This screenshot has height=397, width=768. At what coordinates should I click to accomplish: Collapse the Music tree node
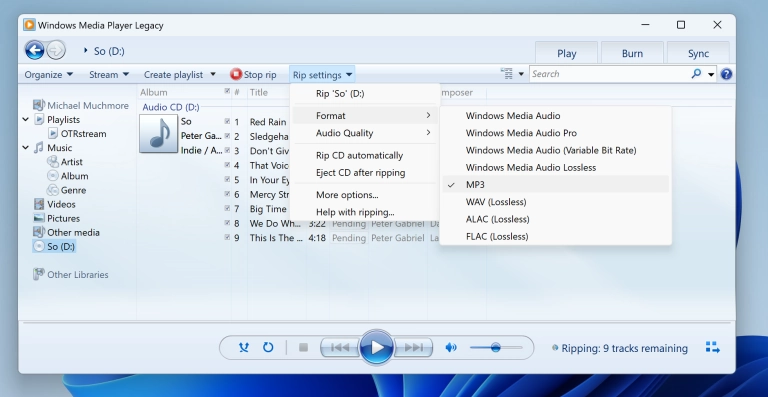[x=25, y=147]
